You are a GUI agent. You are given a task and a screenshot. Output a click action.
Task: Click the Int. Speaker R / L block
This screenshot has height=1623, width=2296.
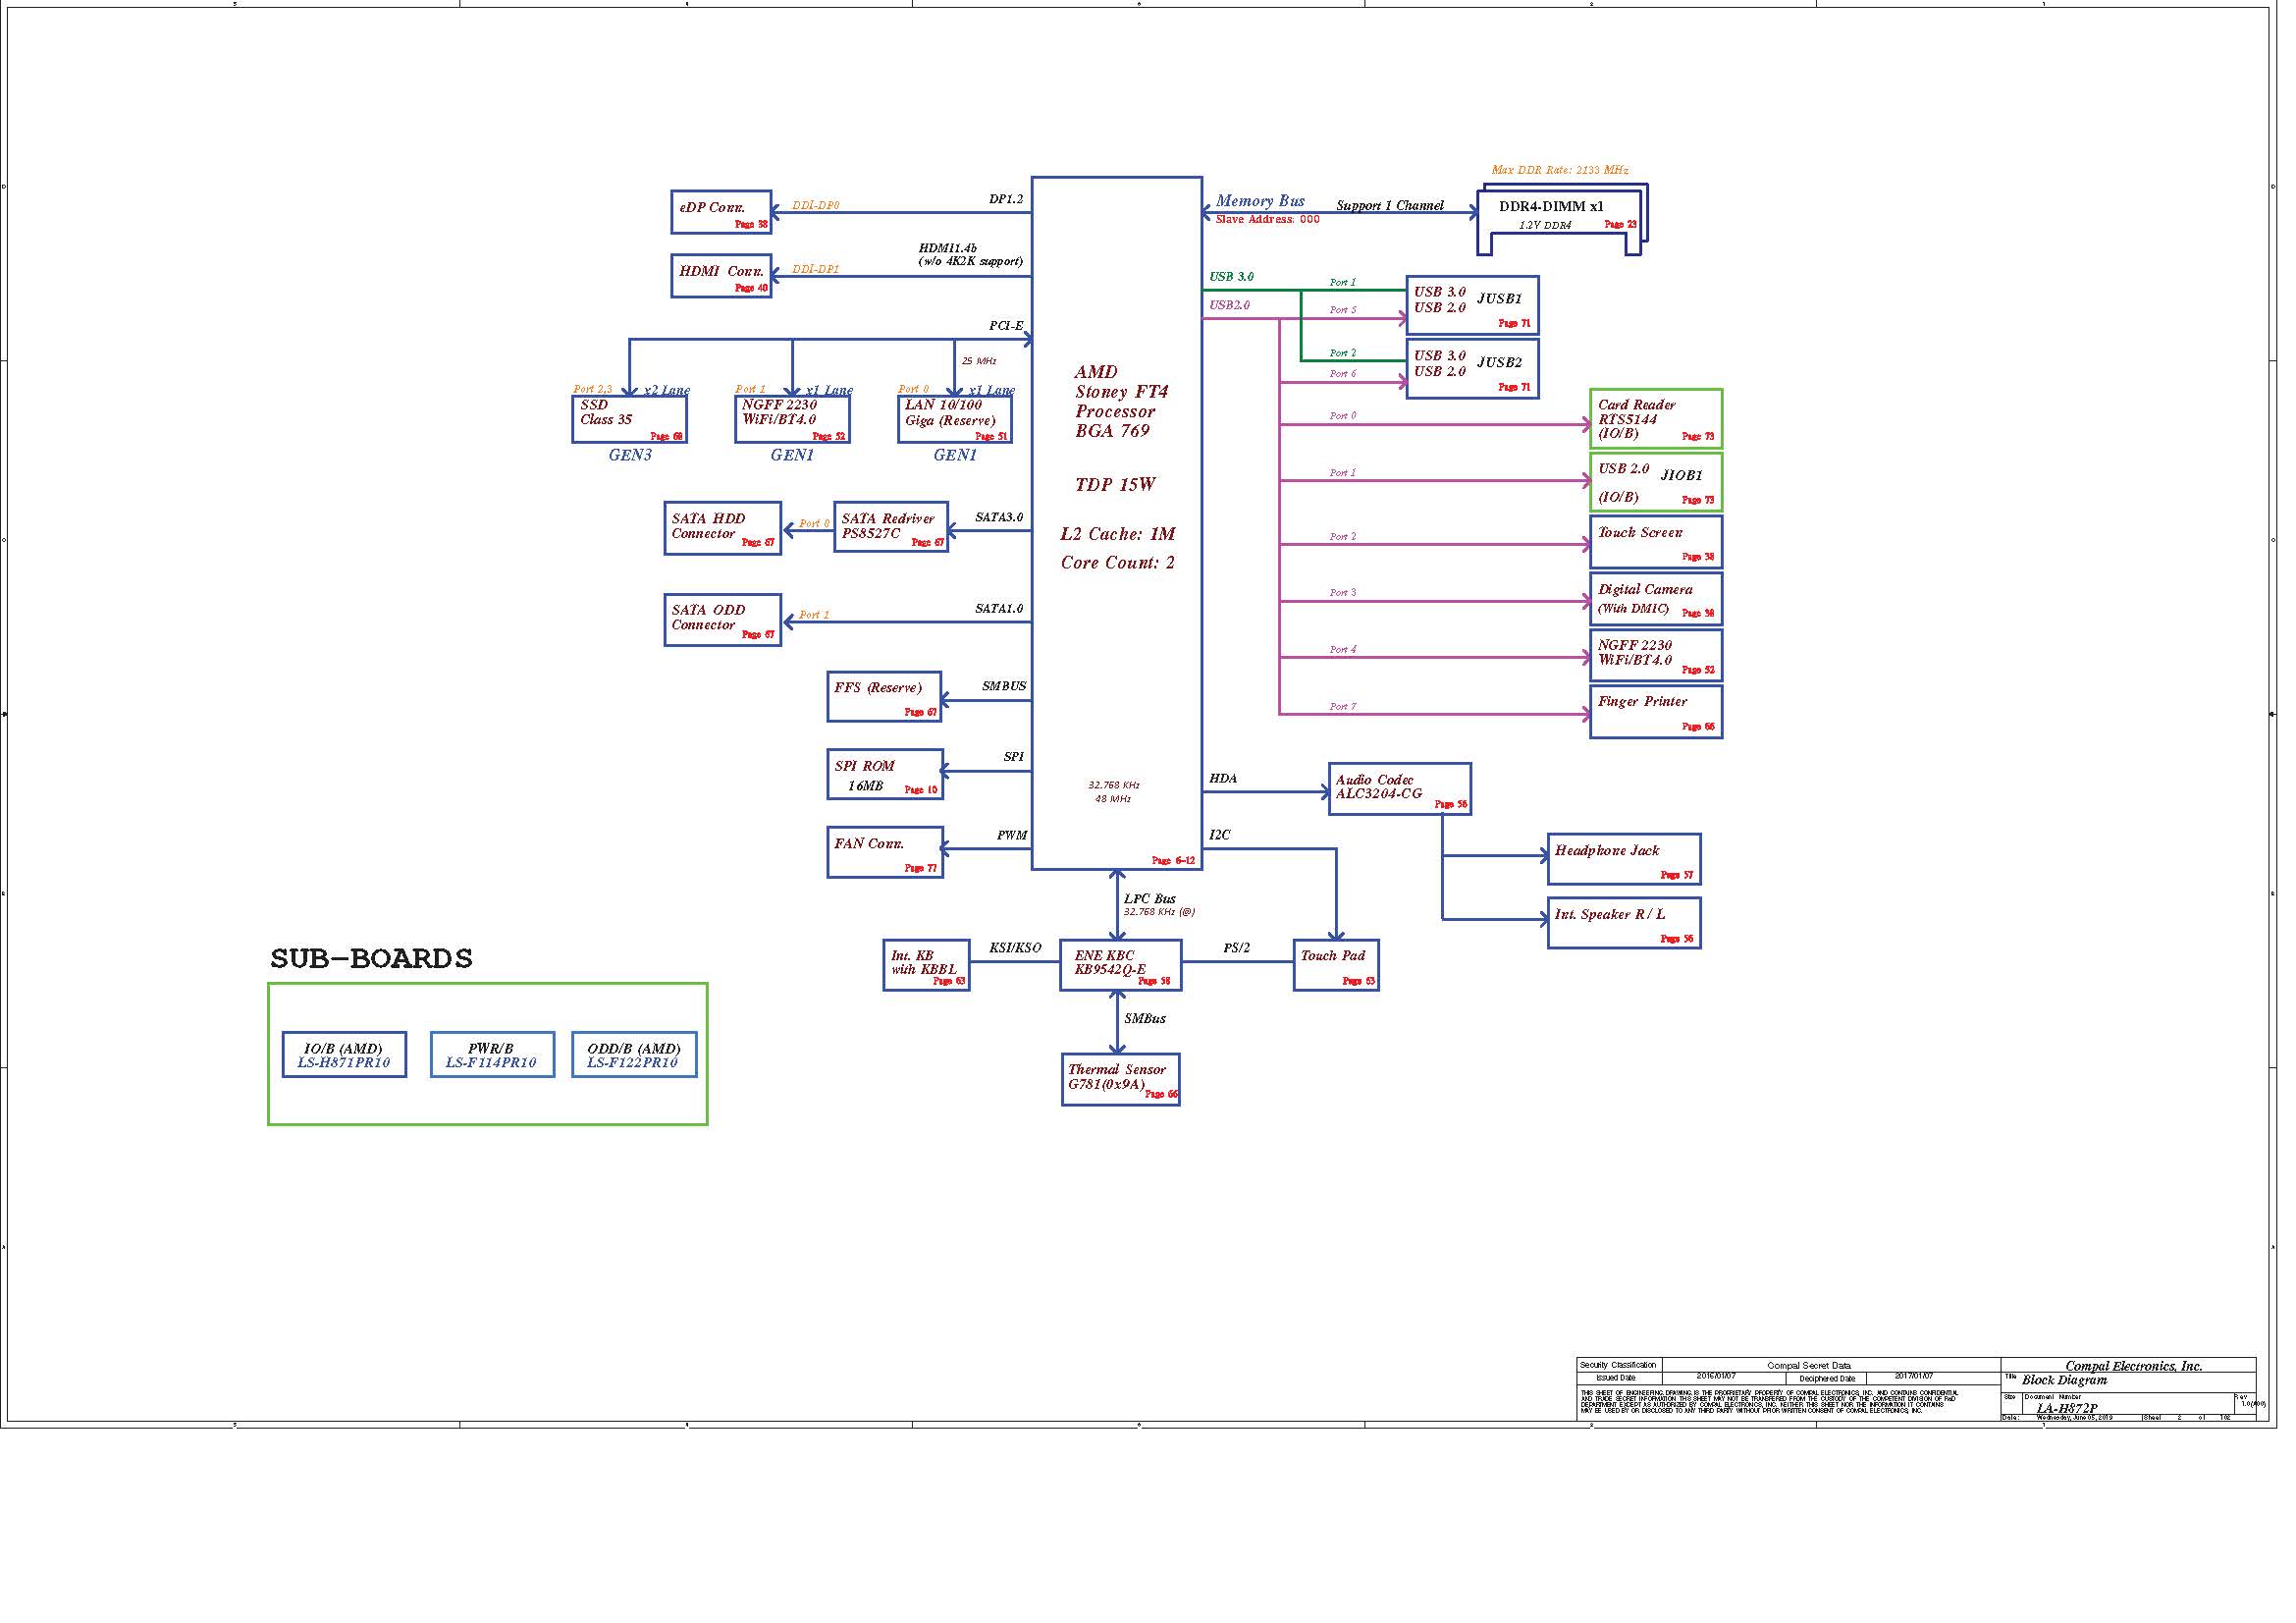1624,923
